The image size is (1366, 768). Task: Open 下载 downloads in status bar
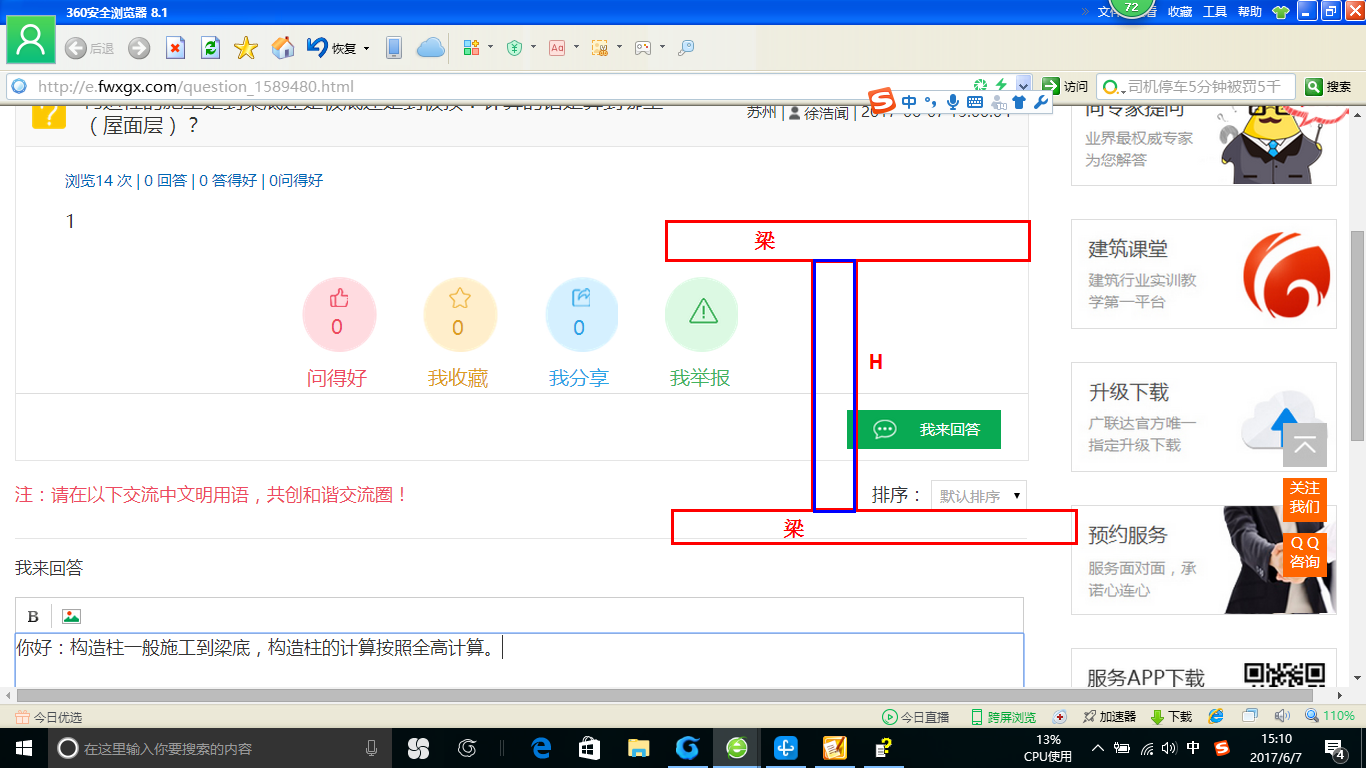tap(1171, 717)
